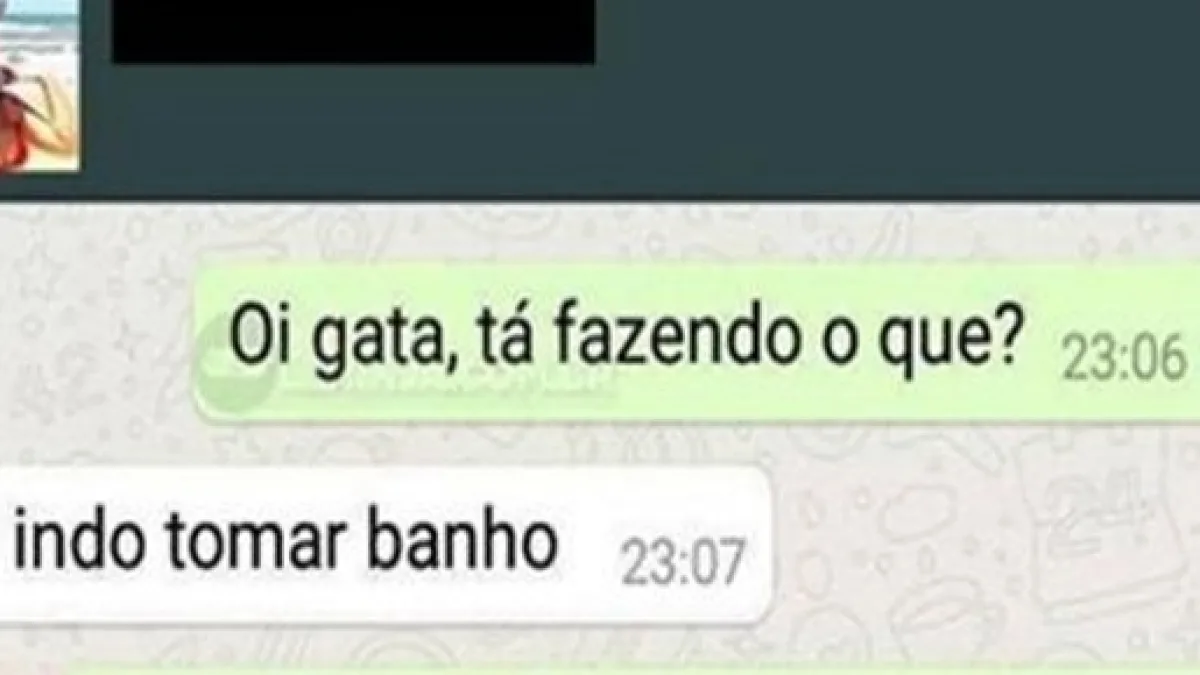The width and height of the screenshot is (1200, 675).
Task: Open the contact profile picture thumbnail
Action: point(38,85)
